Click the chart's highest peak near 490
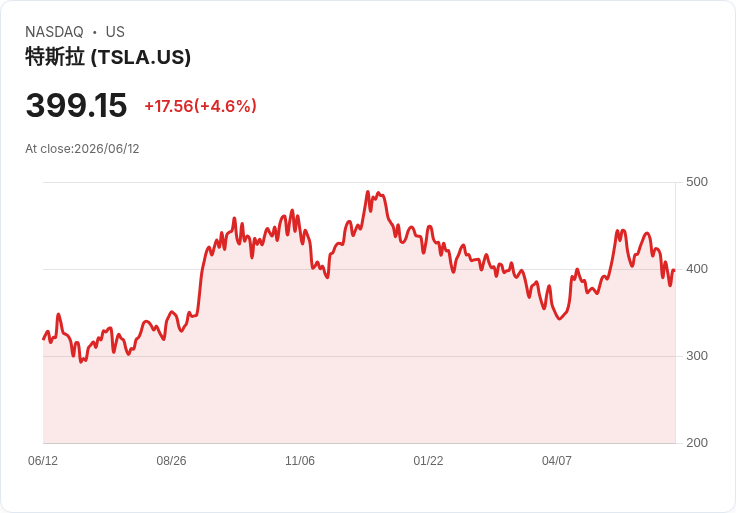This screenshot has width=736, height=513. click(x=368, y=191)
